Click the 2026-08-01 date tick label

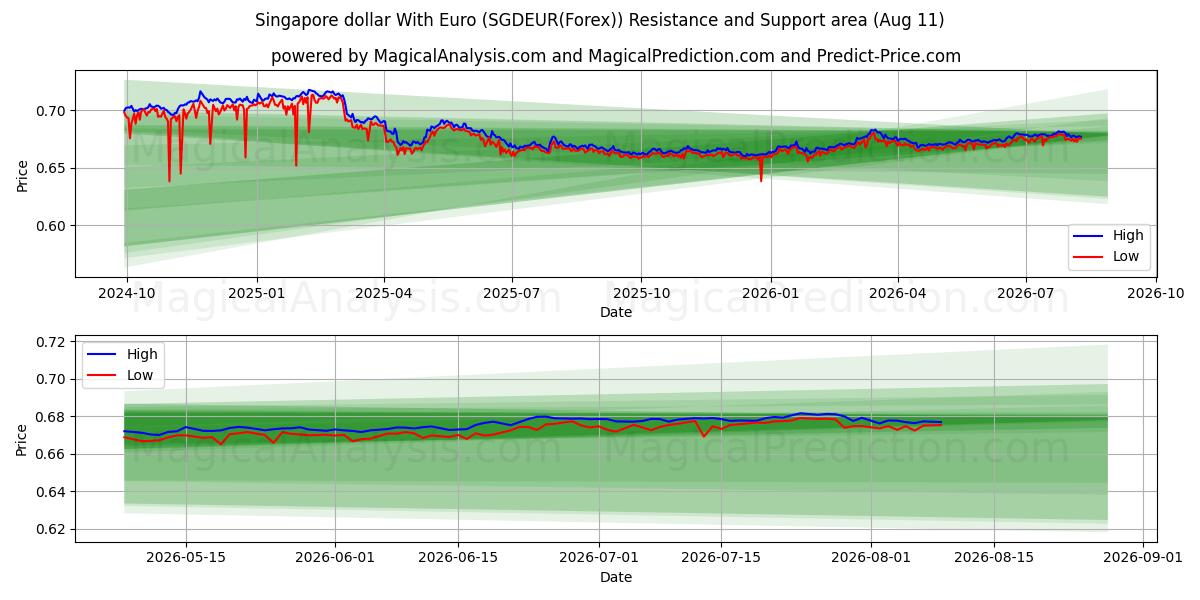873,558
